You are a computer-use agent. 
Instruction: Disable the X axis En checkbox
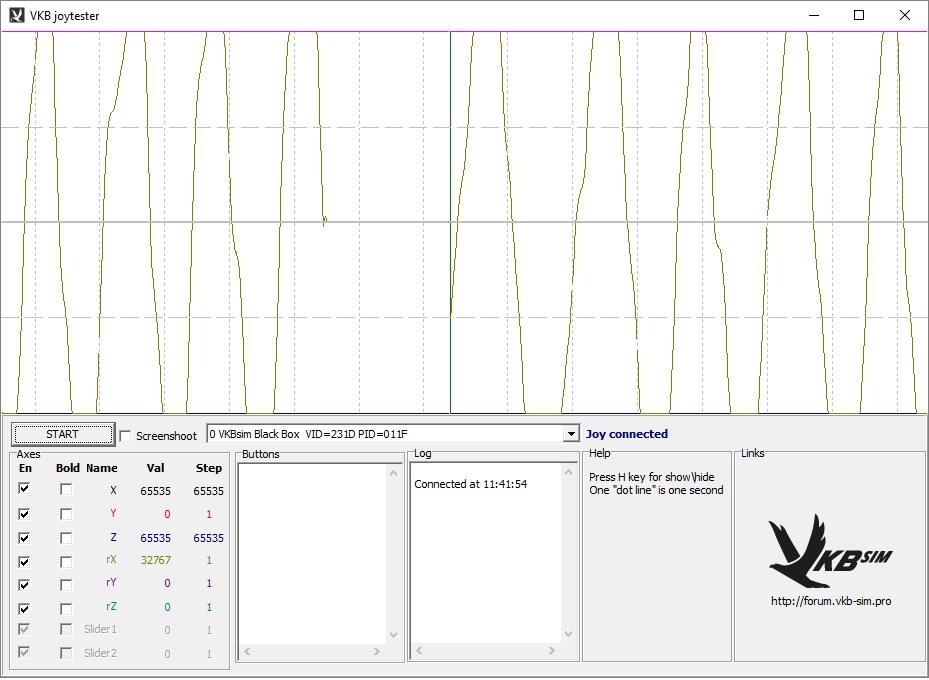tap(24, 489)
